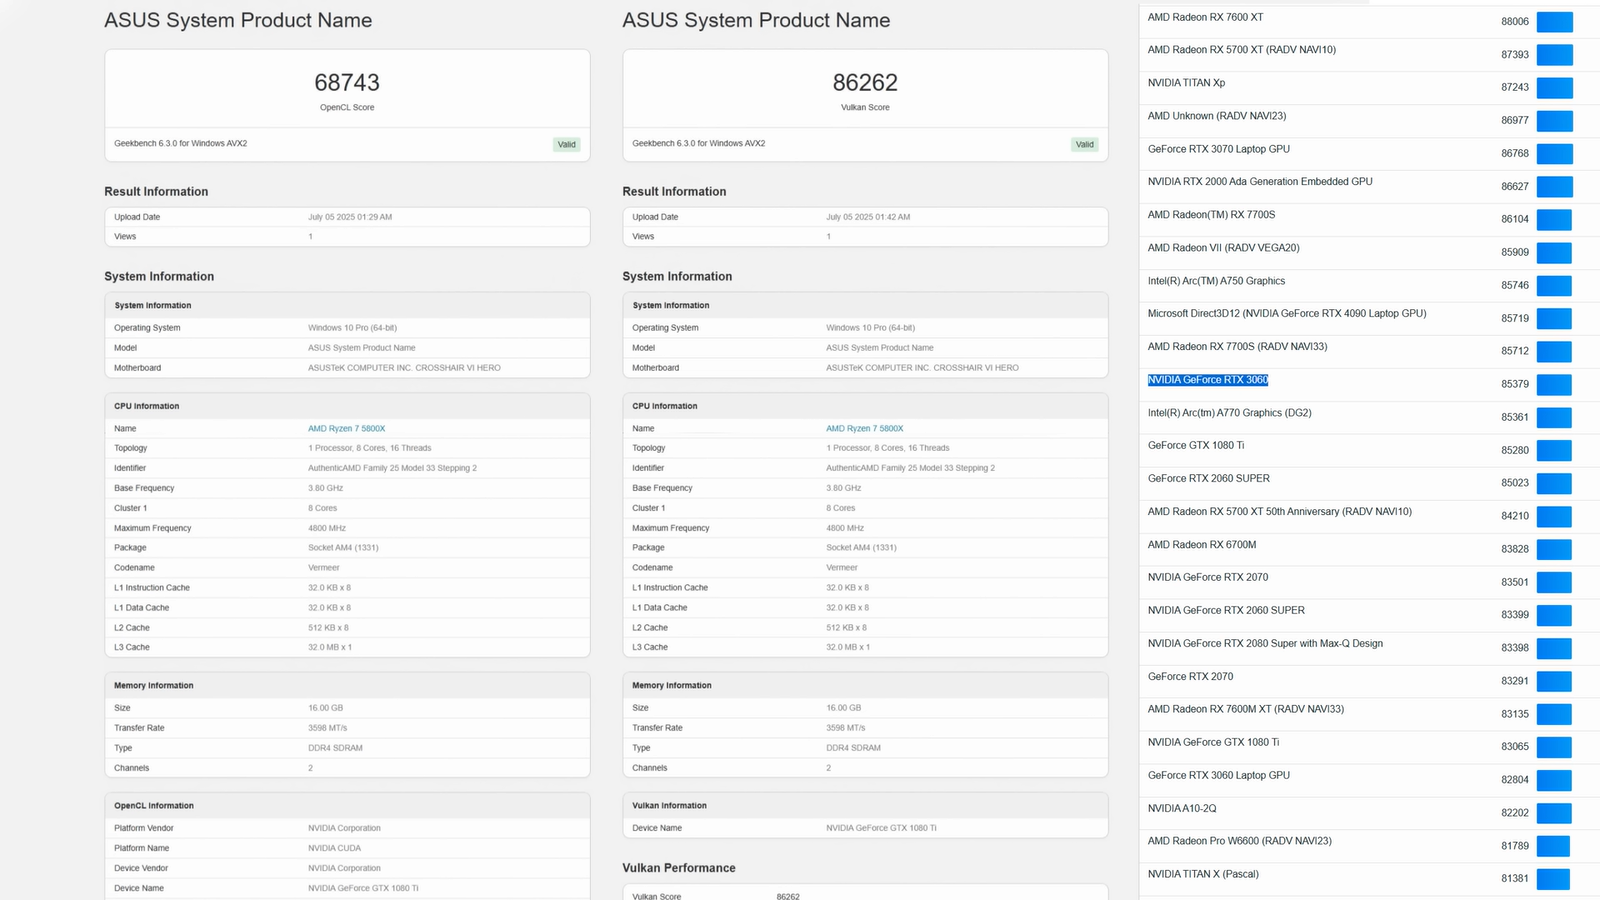Click Intel Arc A750 Graphics entry
Viewport: 1600px width, 900px height.
coord(1216,281)
